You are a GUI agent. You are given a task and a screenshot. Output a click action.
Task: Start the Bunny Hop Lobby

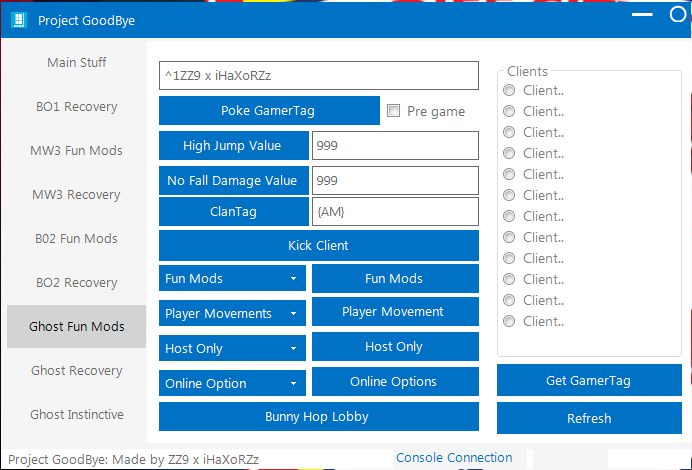click(x=318, y=417)
